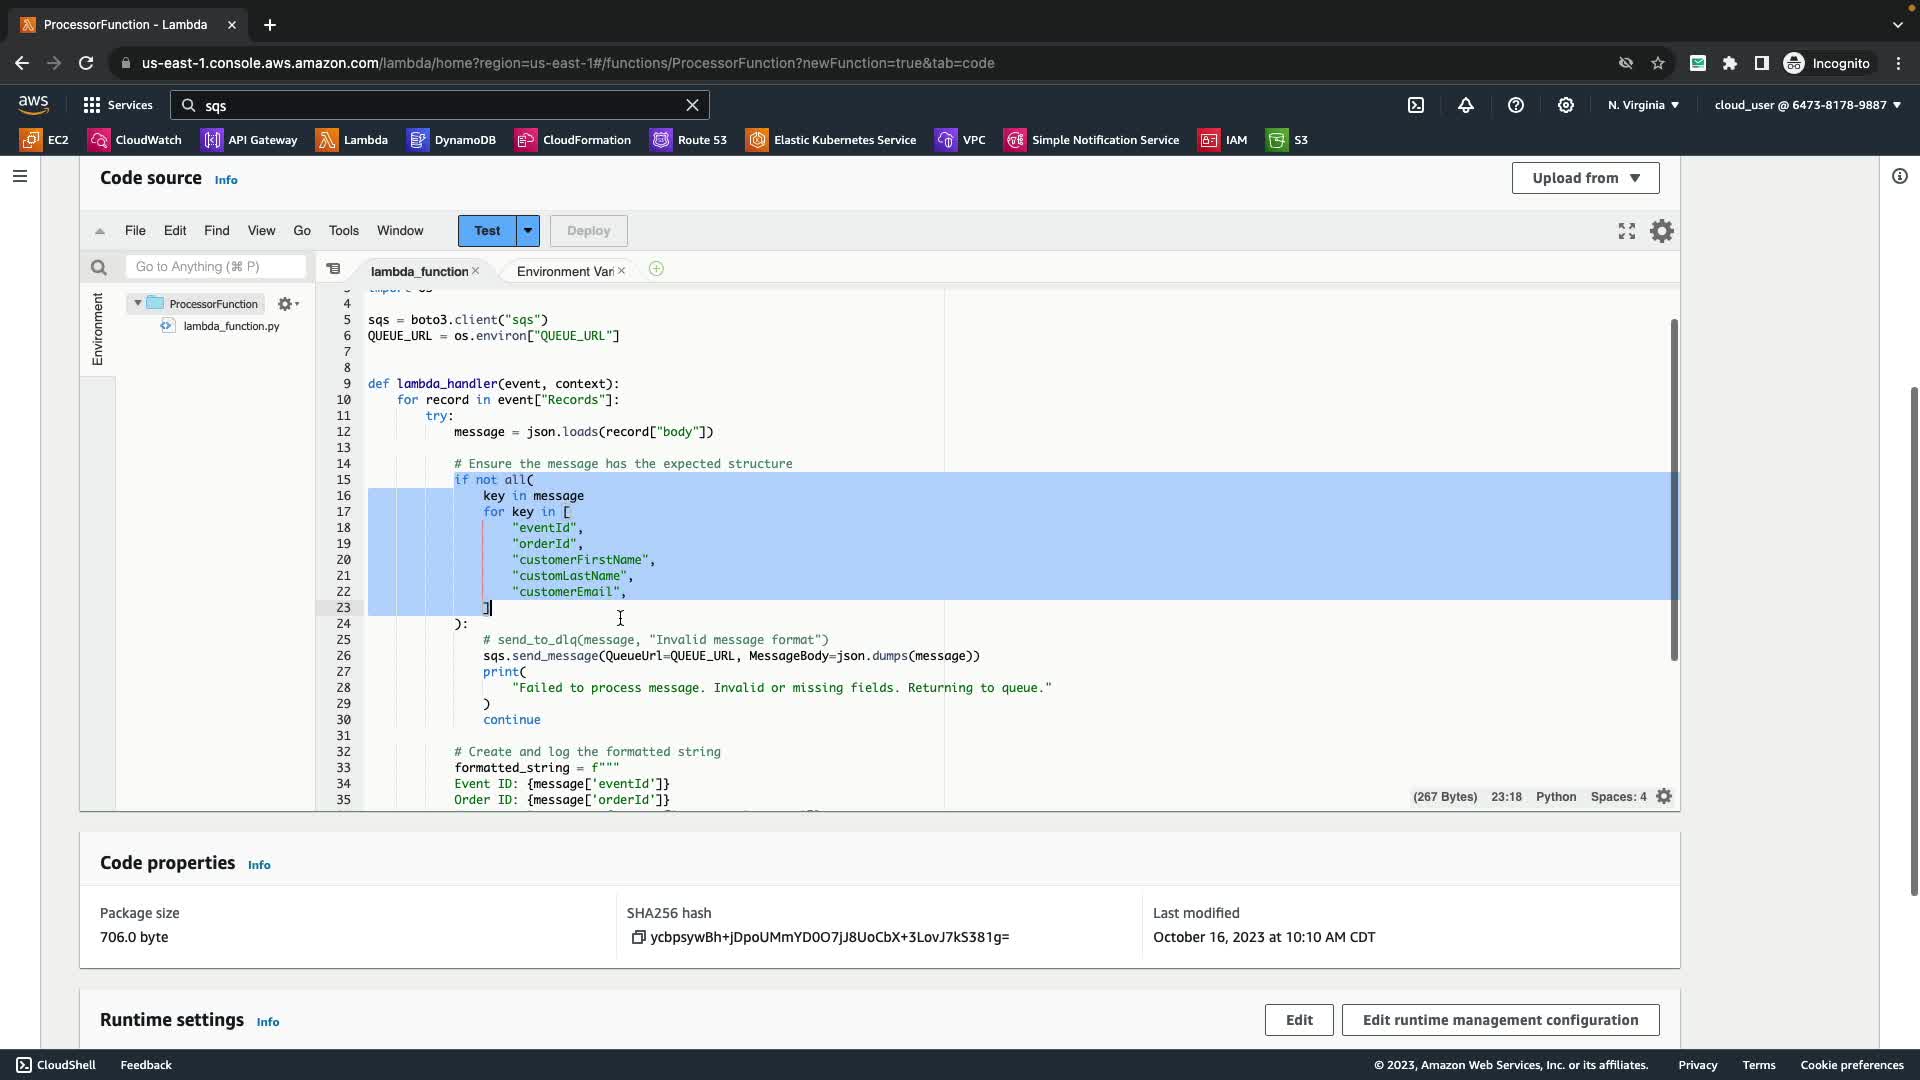Open the side navigation hamburger menu
1920x1080 pixels.
pyautogui.click(x=20, y=177)
